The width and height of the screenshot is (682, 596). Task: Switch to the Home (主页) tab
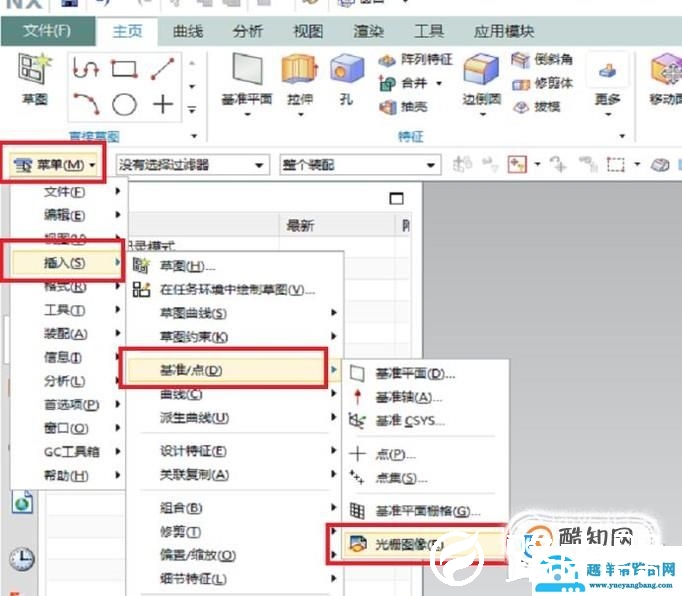(127, 31)
